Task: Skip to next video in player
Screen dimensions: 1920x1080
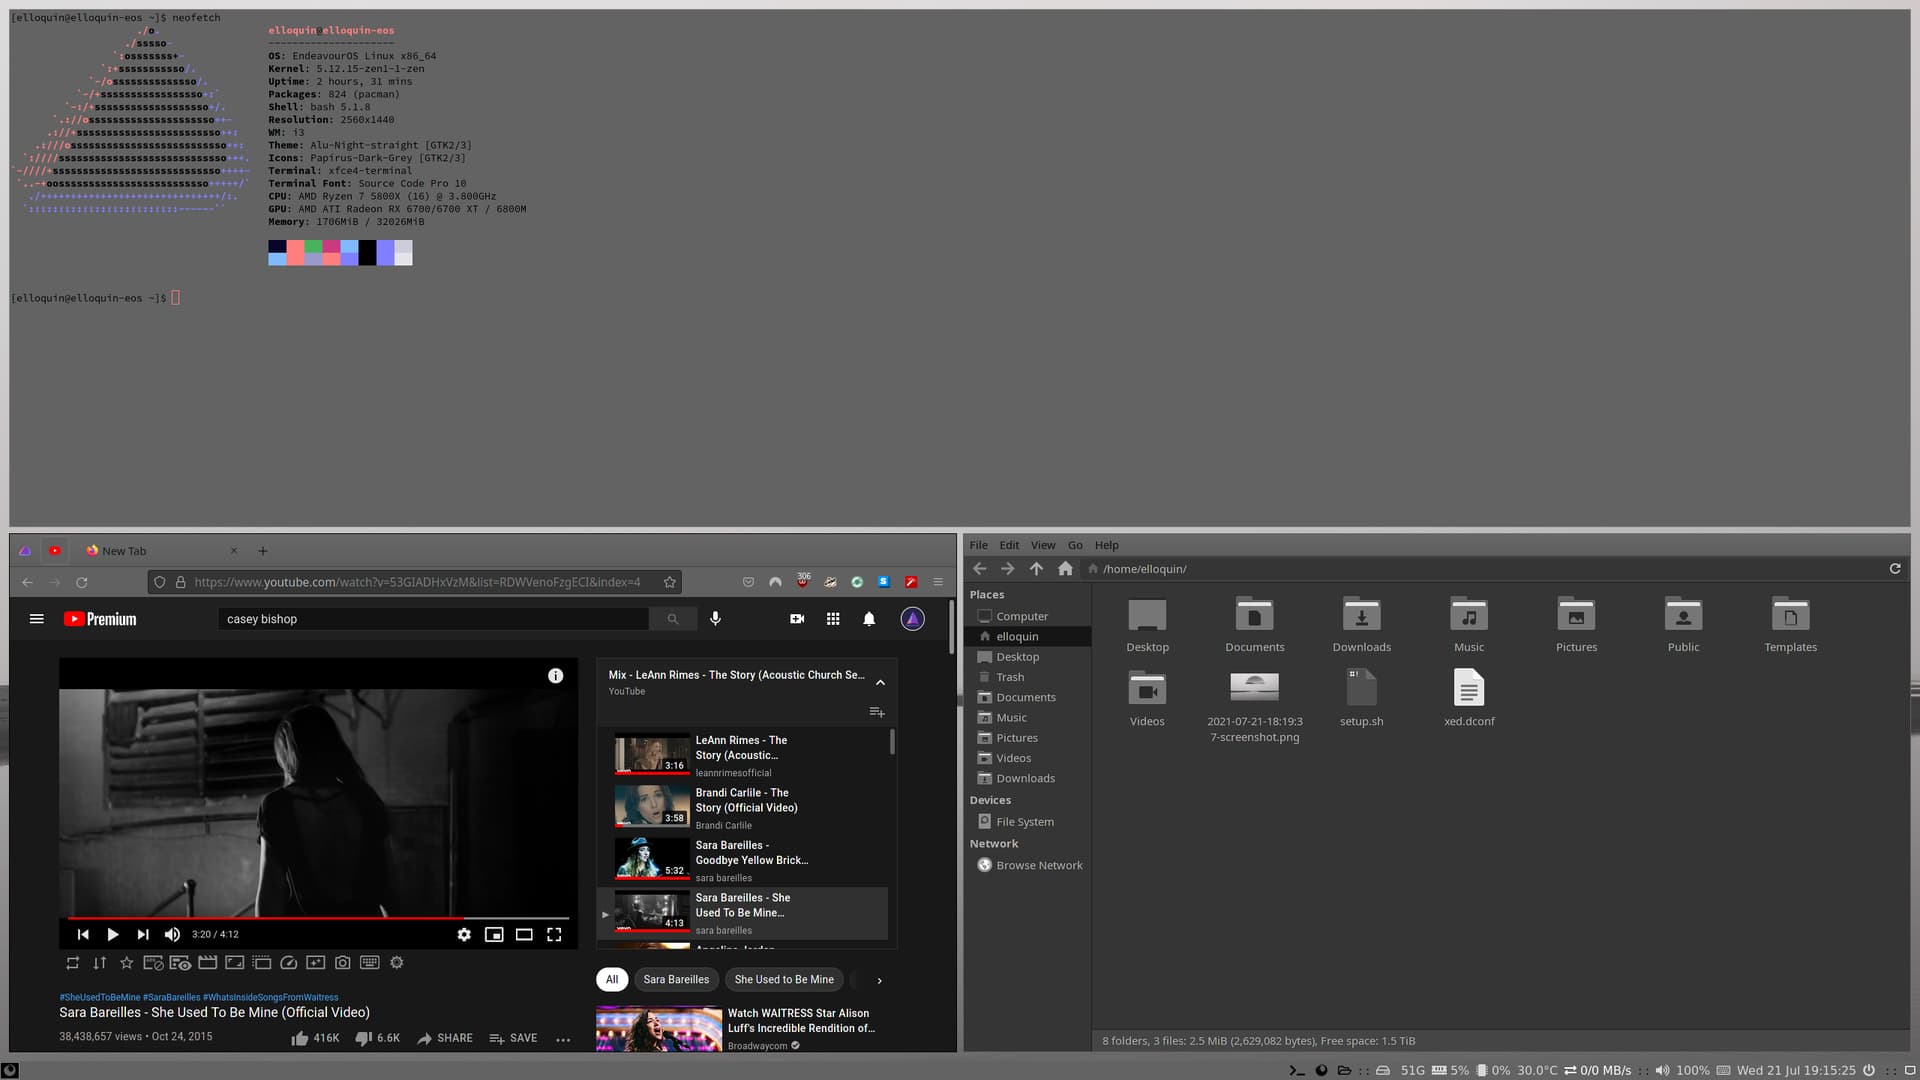Action: click(143, 934)
